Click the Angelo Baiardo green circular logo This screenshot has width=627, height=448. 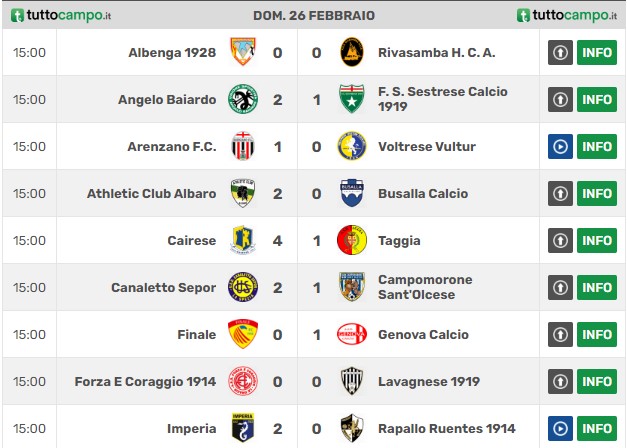tap(243, 99)
